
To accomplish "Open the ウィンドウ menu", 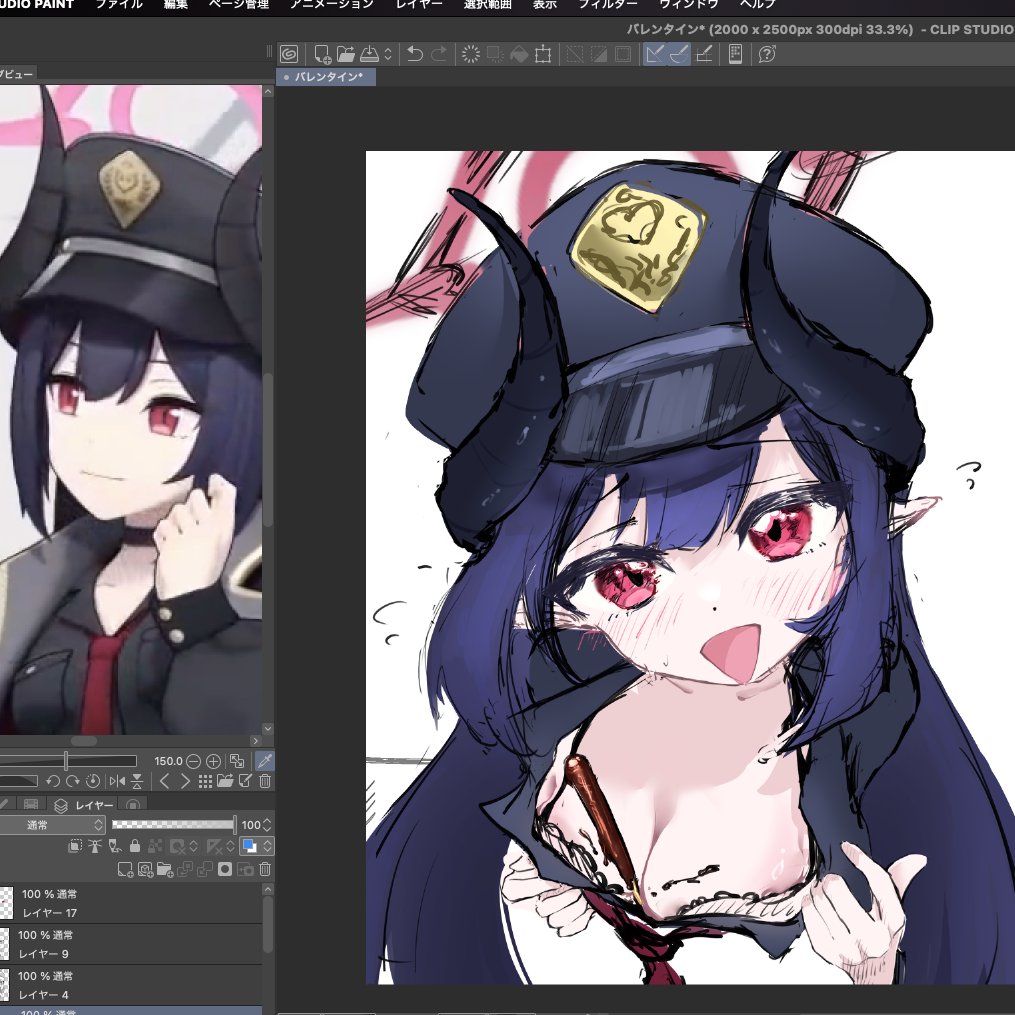I will pyautogui.click(x=689, y=5).
